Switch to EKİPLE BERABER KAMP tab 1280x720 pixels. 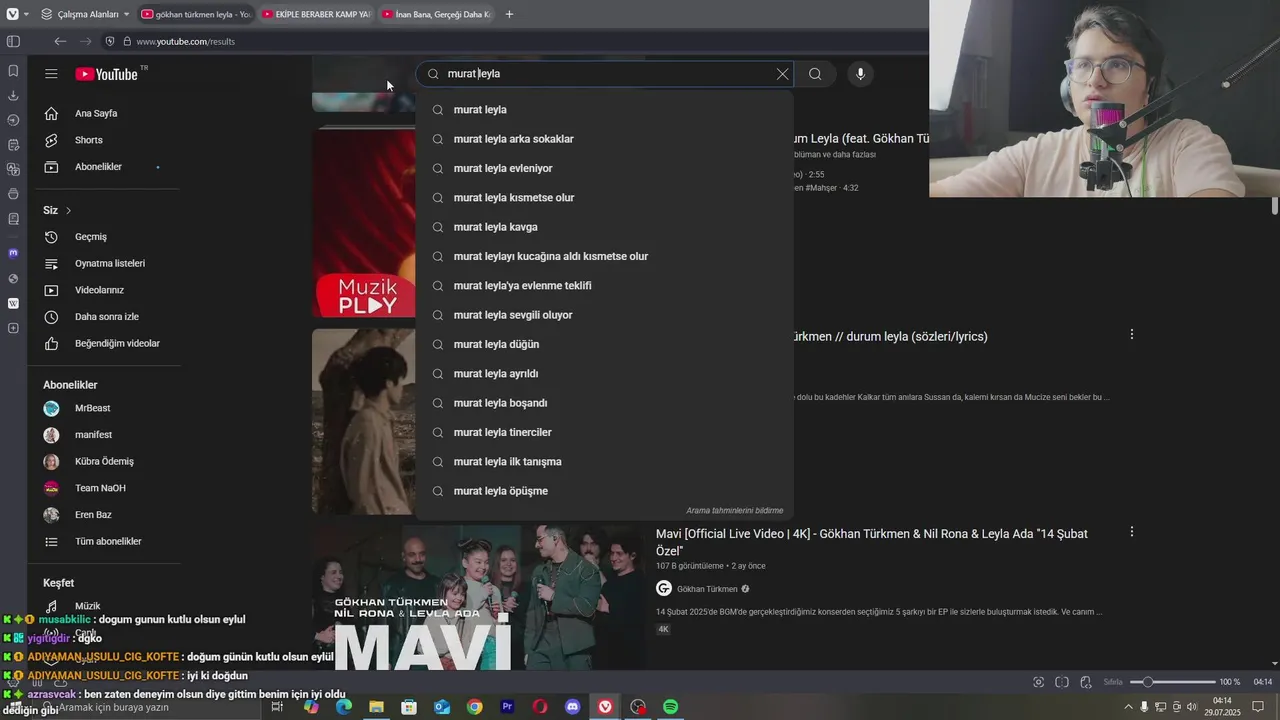coord(316,14)
